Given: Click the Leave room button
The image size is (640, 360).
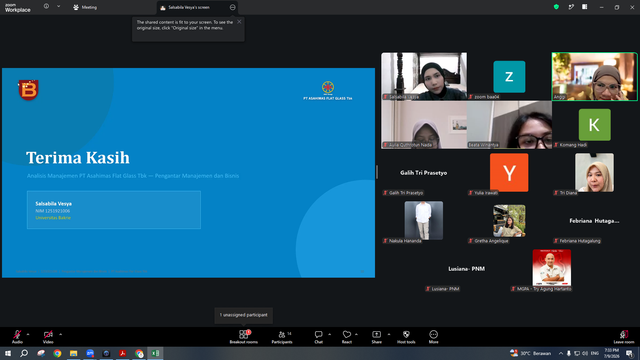Looking at the screenshot, I should pyautogui.click(x=624, y=337).
